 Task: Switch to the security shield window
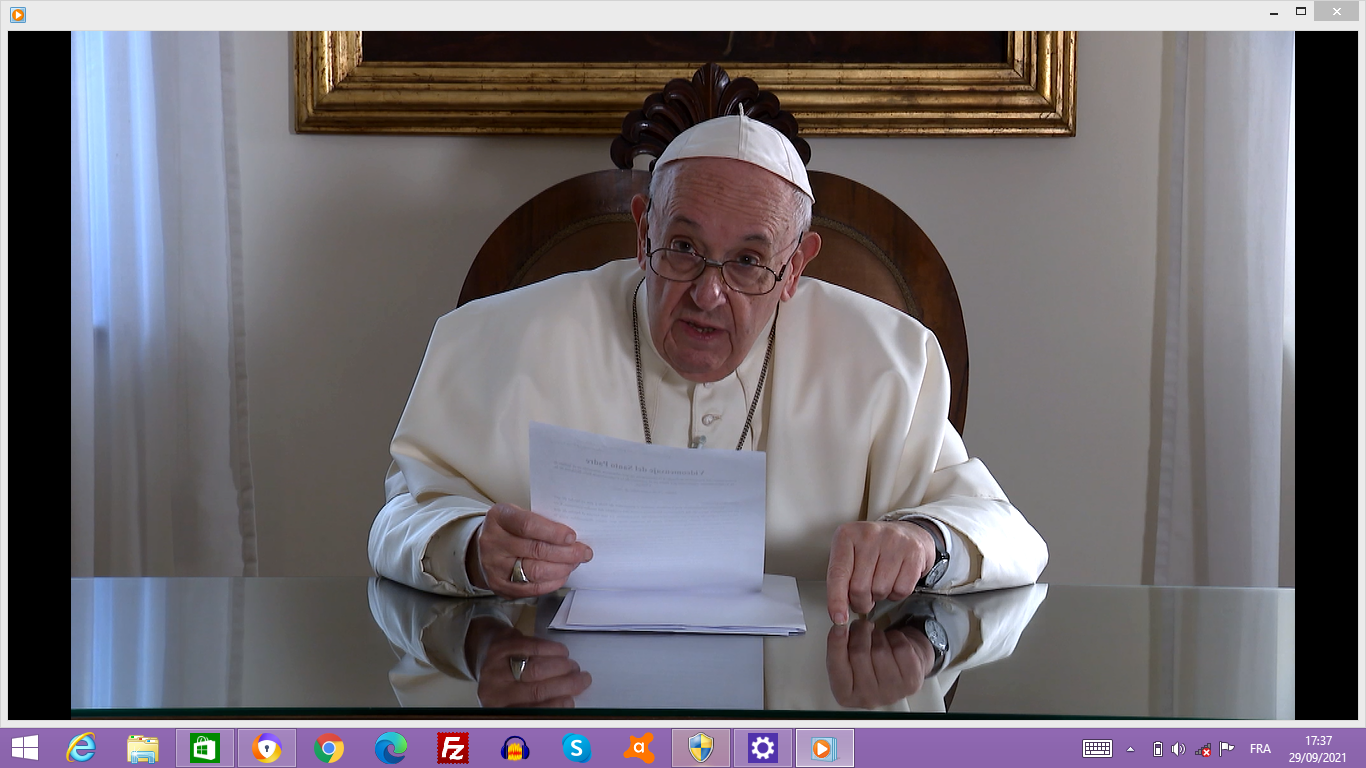701,748
